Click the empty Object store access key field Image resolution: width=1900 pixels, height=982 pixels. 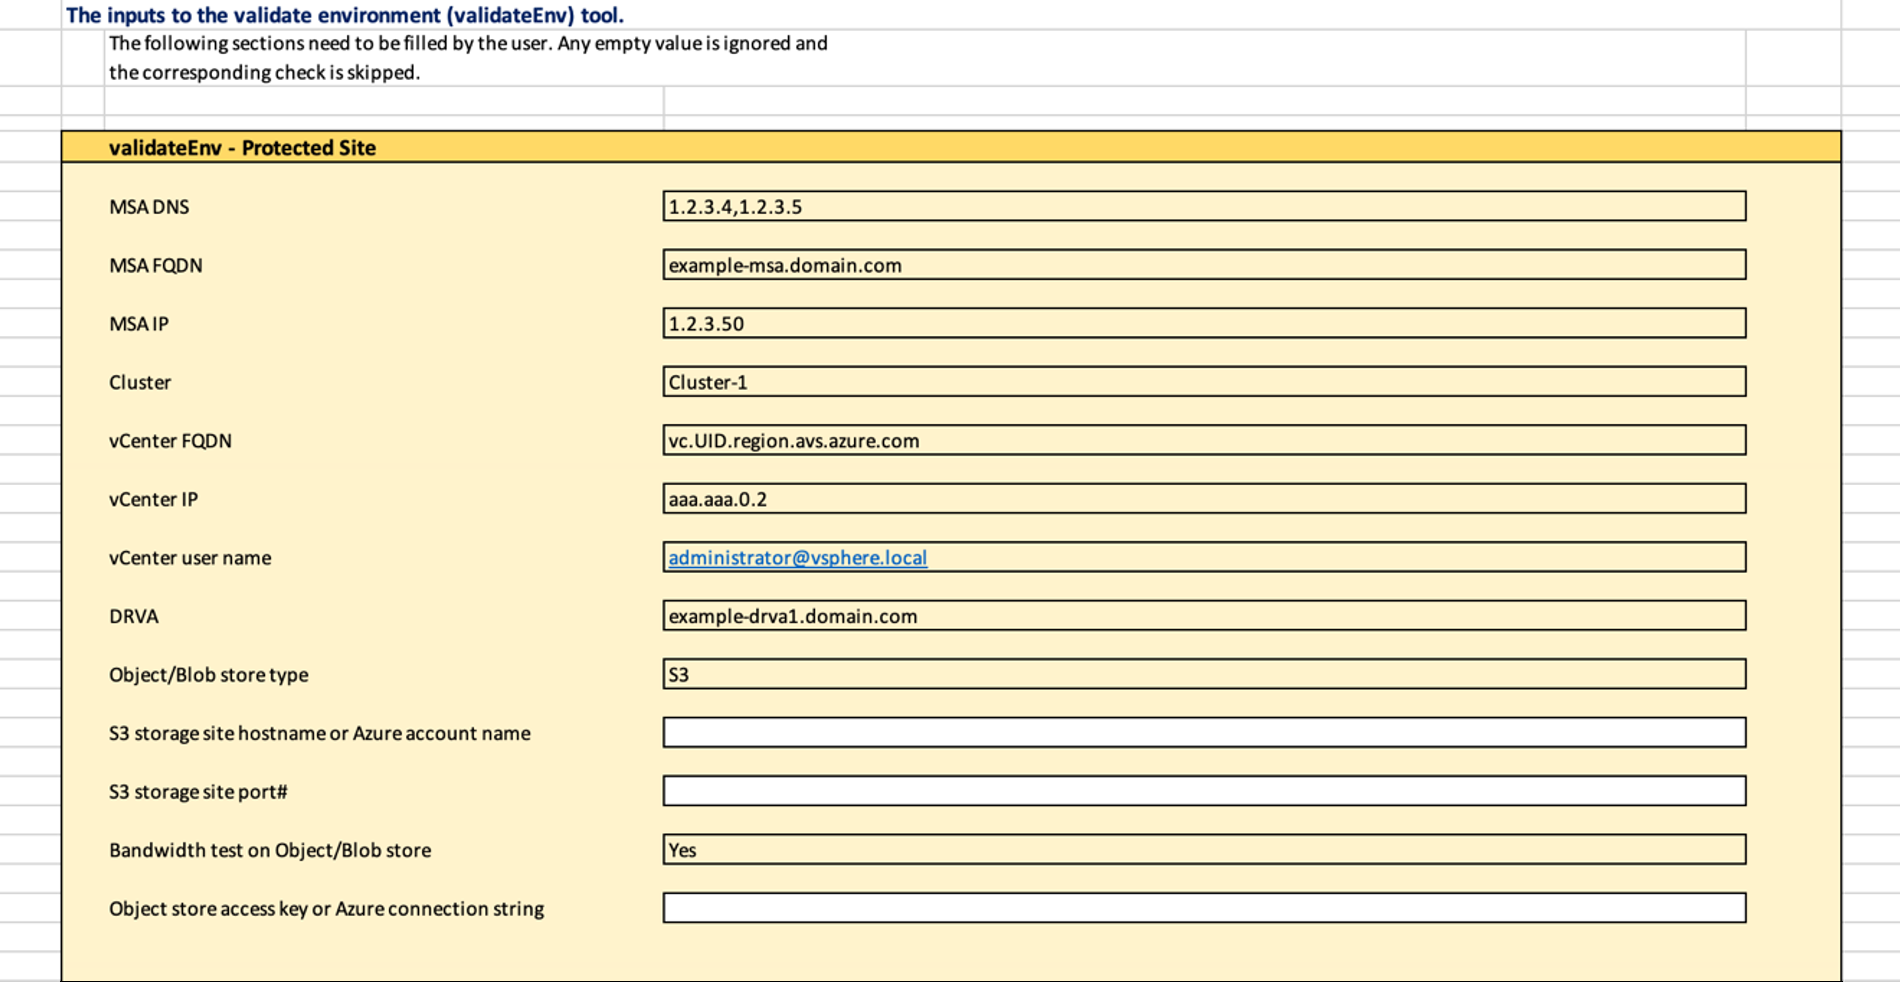click(x=1203, y=908)
